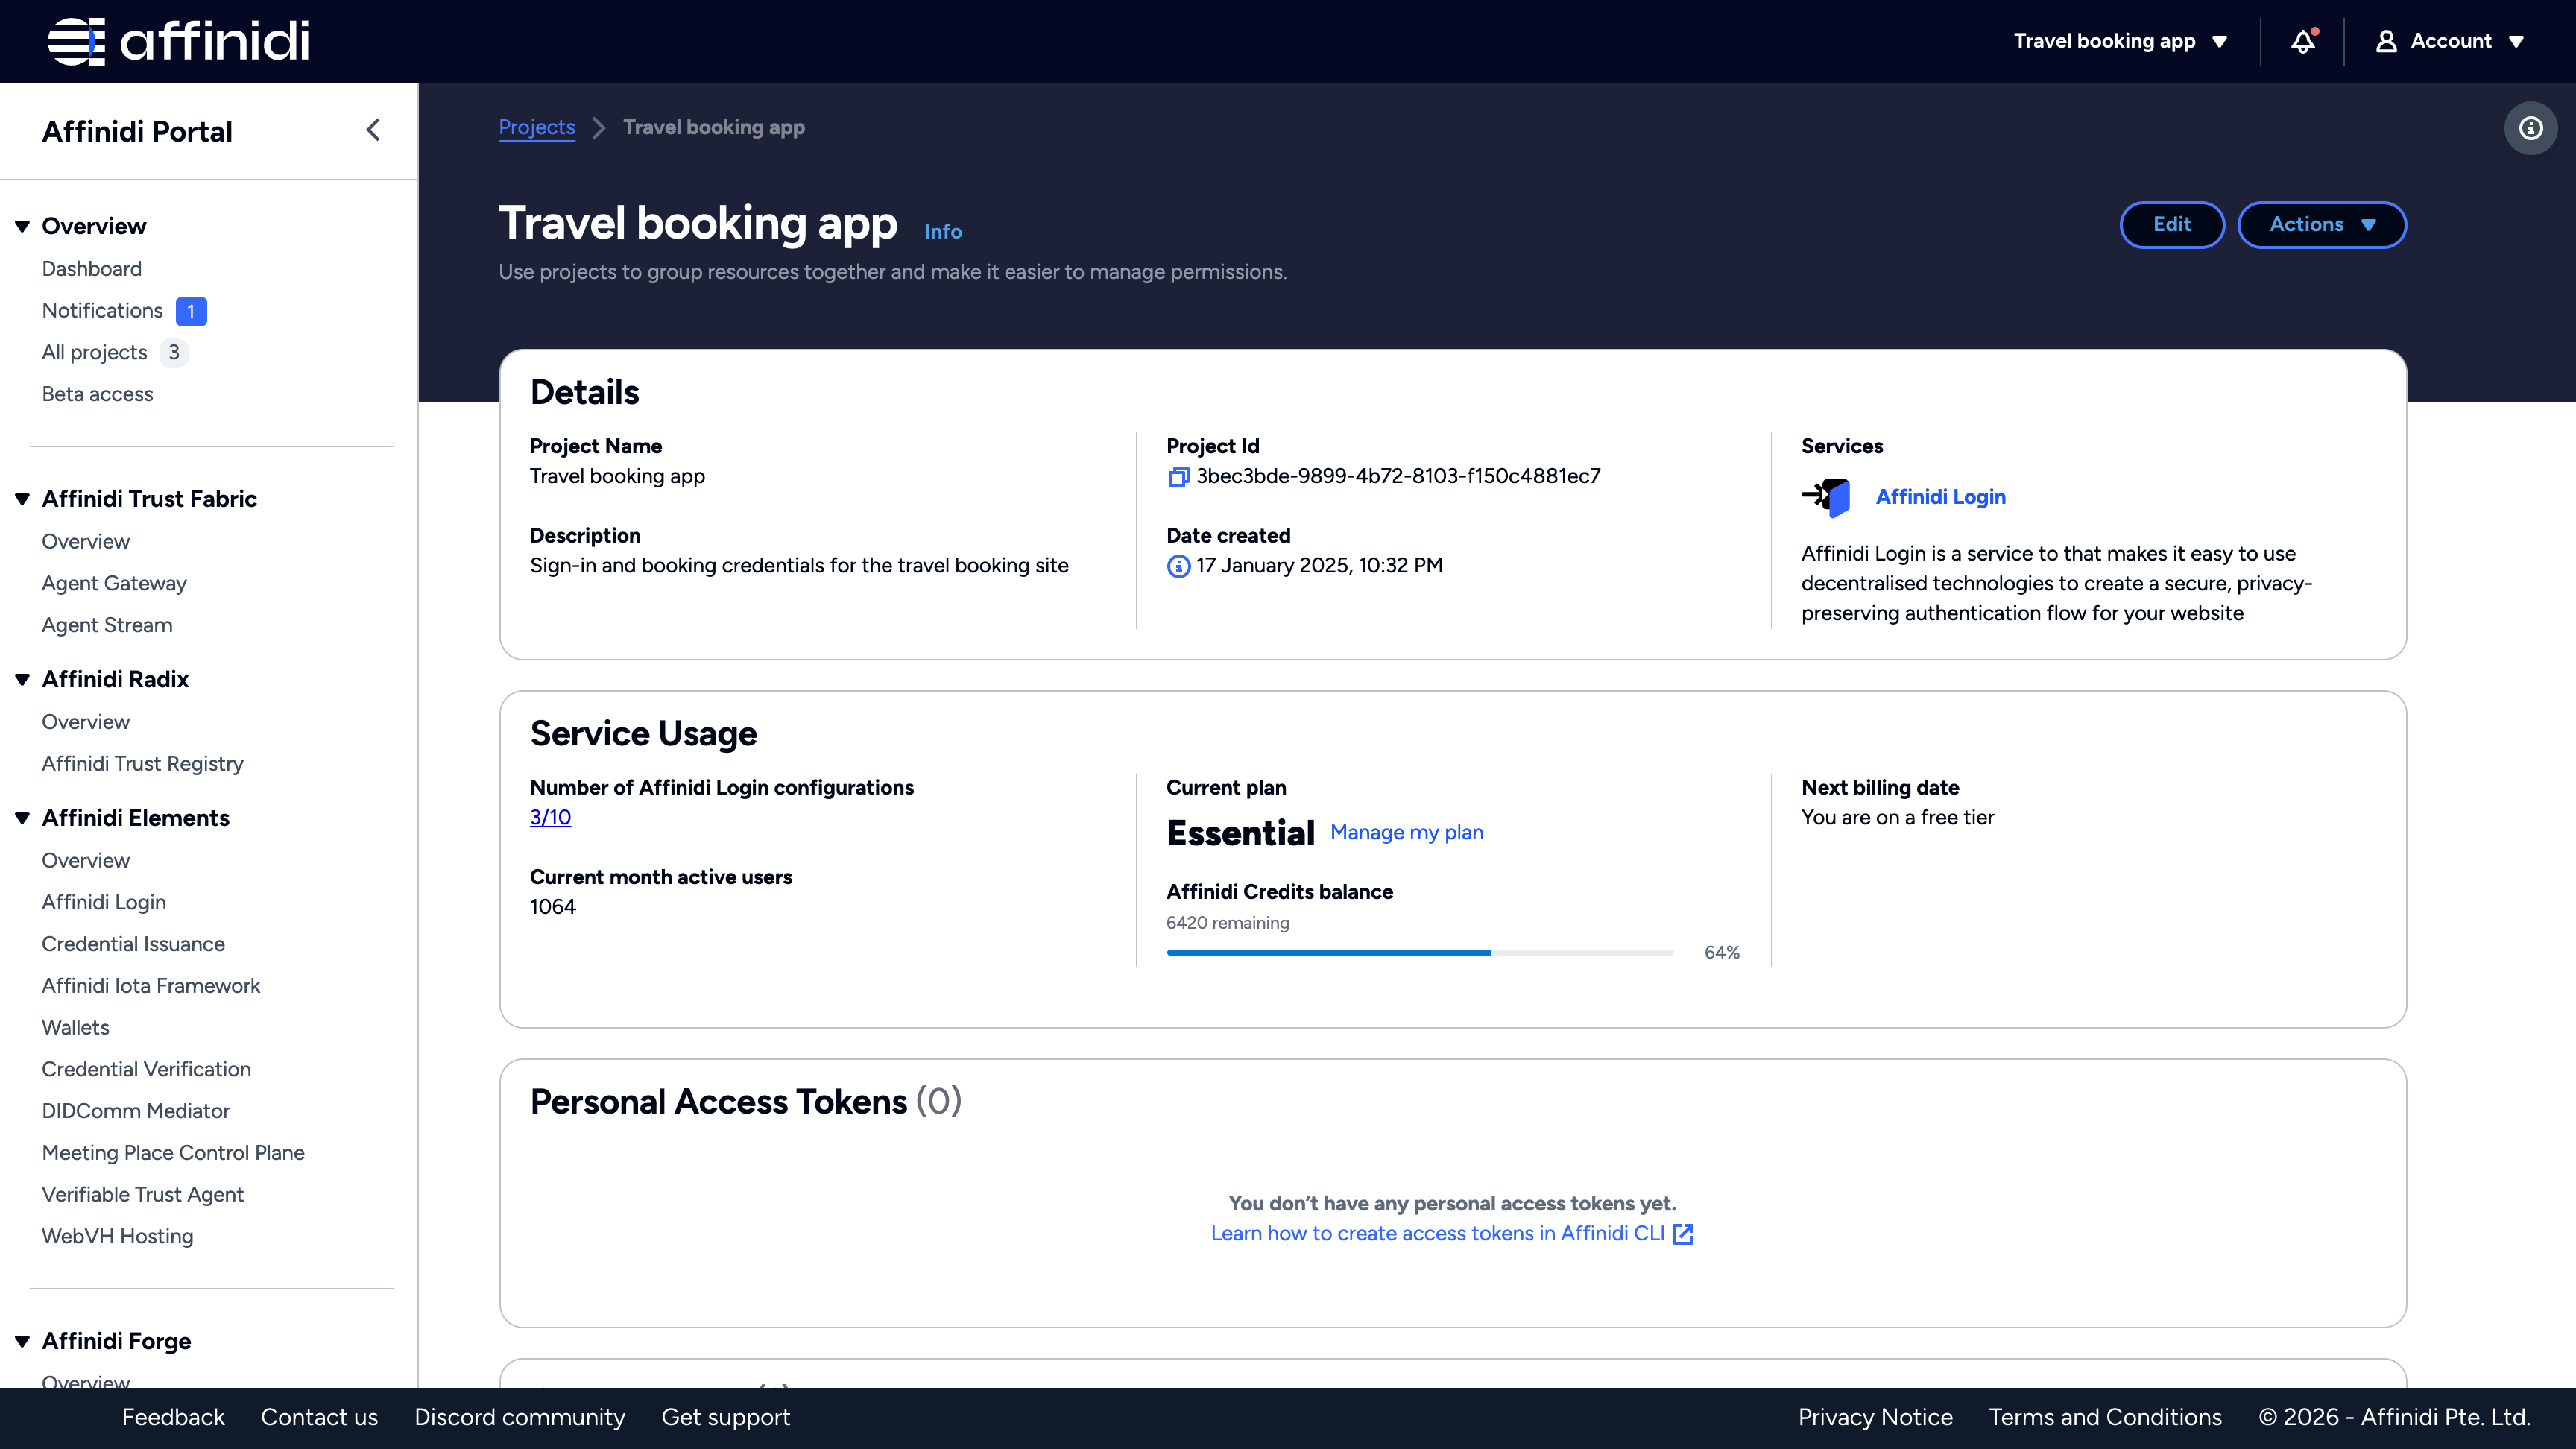Collapse the Affinidi Elements section
2576x1449 pixels.
[x=22, y=818]
